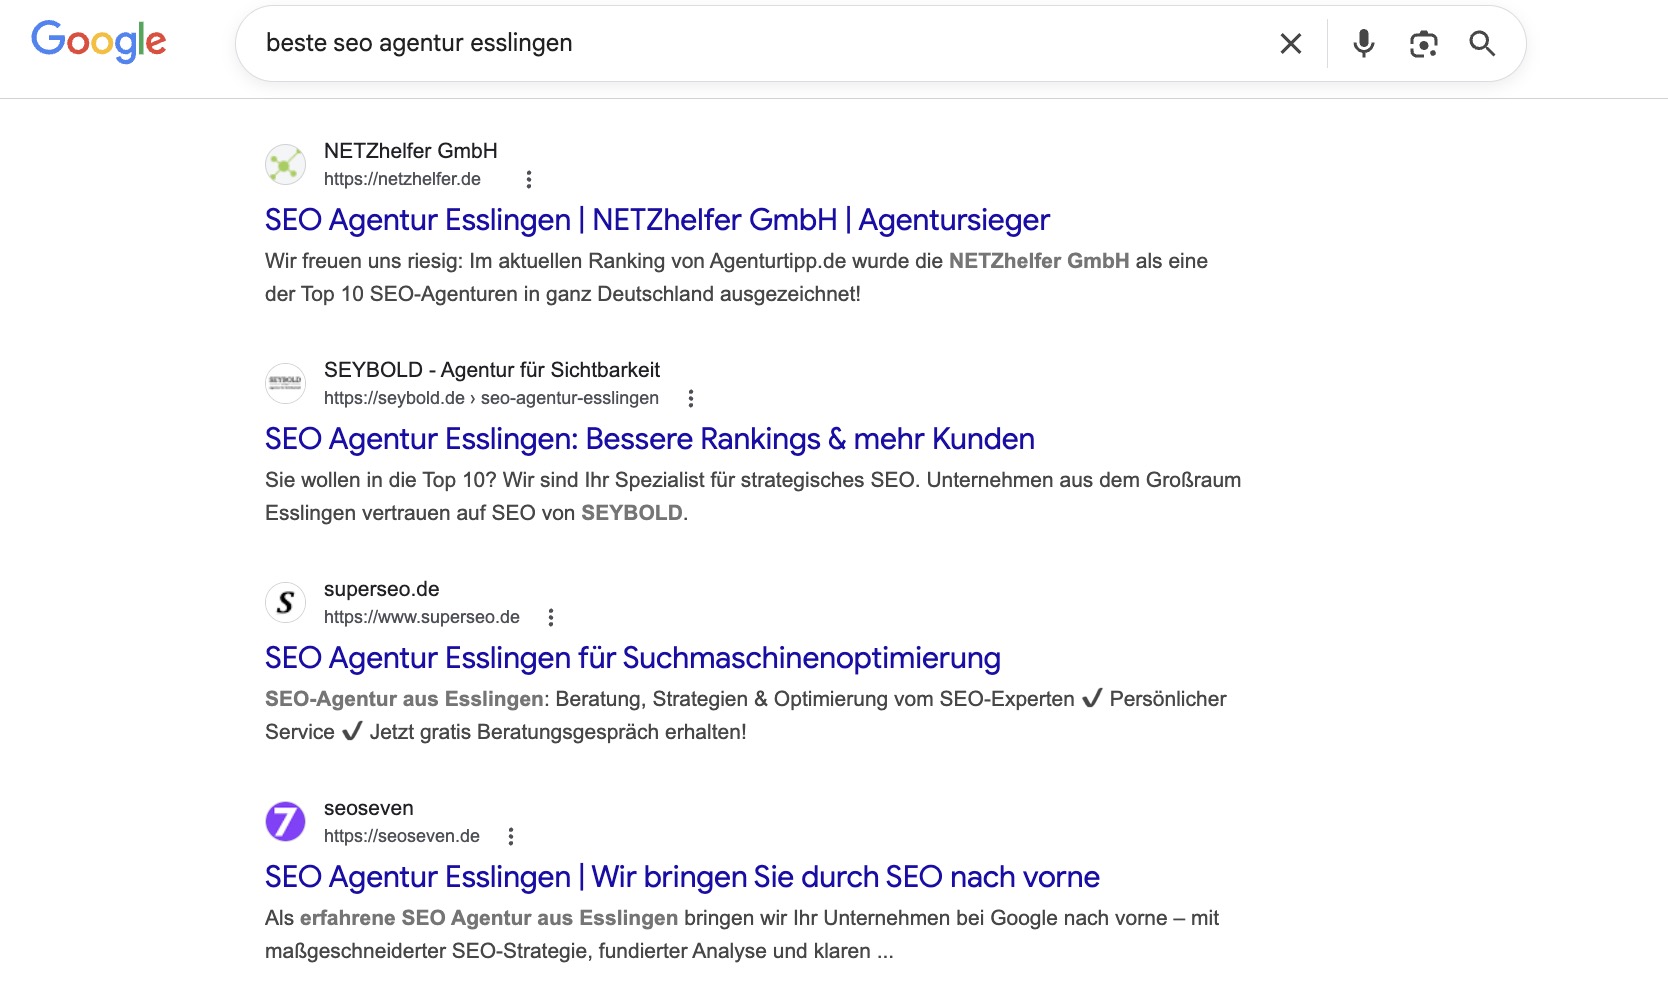
Task: Click the SEYBOLD agency favicon
Action: tap(285, 383)
